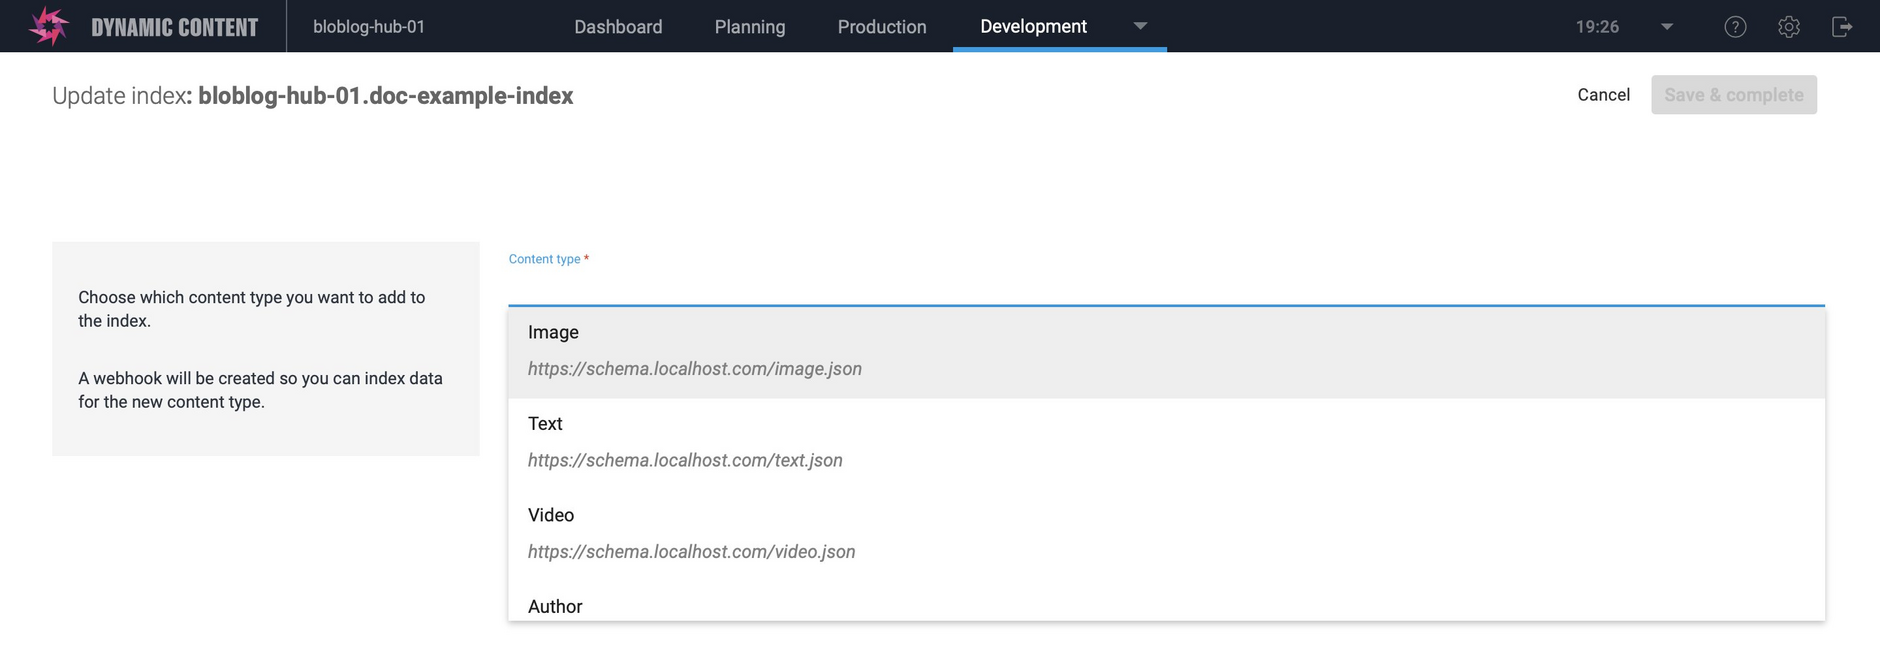Go to the Planning tab
The image size is (1880, 656).
749,27
